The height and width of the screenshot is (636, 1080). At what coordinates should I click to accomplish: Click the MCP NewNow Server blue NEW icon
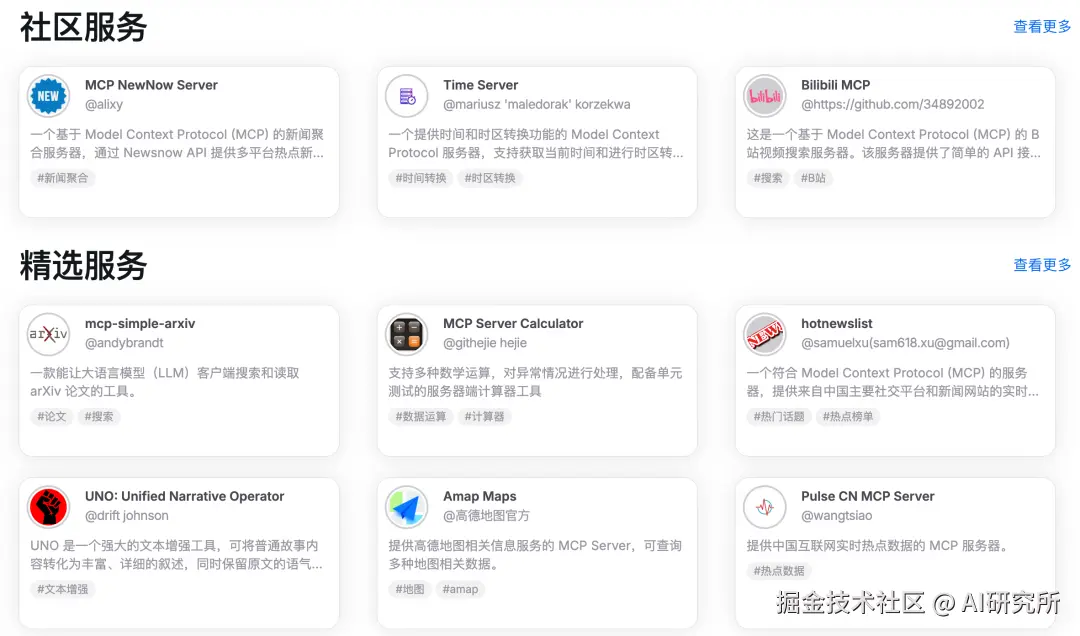(48, 96)
